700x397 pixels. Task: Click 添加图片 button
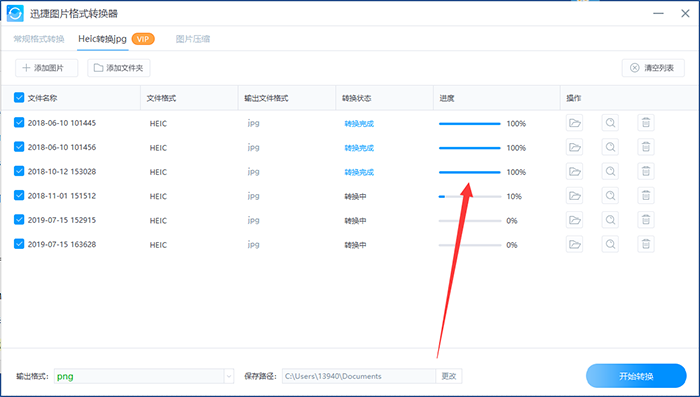pos(46,68)
